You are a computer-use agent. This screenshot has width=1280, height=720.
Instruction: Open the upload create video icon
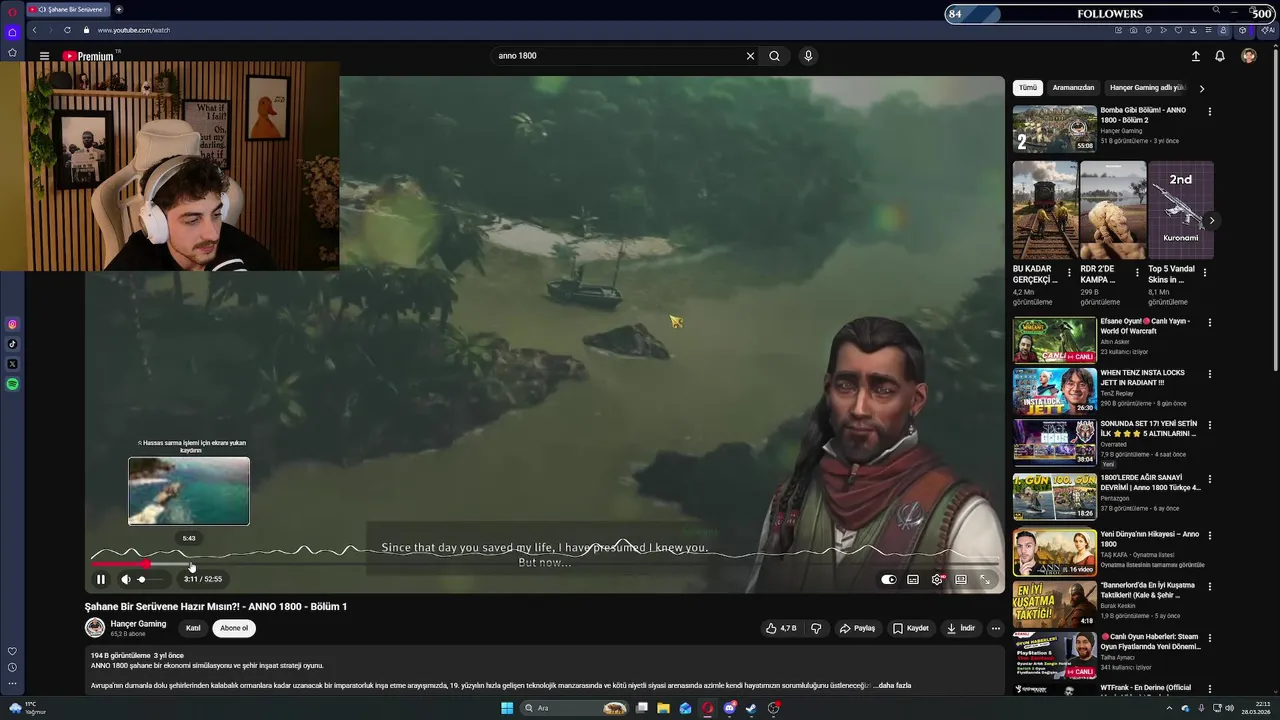click(x=1195, y=56)
